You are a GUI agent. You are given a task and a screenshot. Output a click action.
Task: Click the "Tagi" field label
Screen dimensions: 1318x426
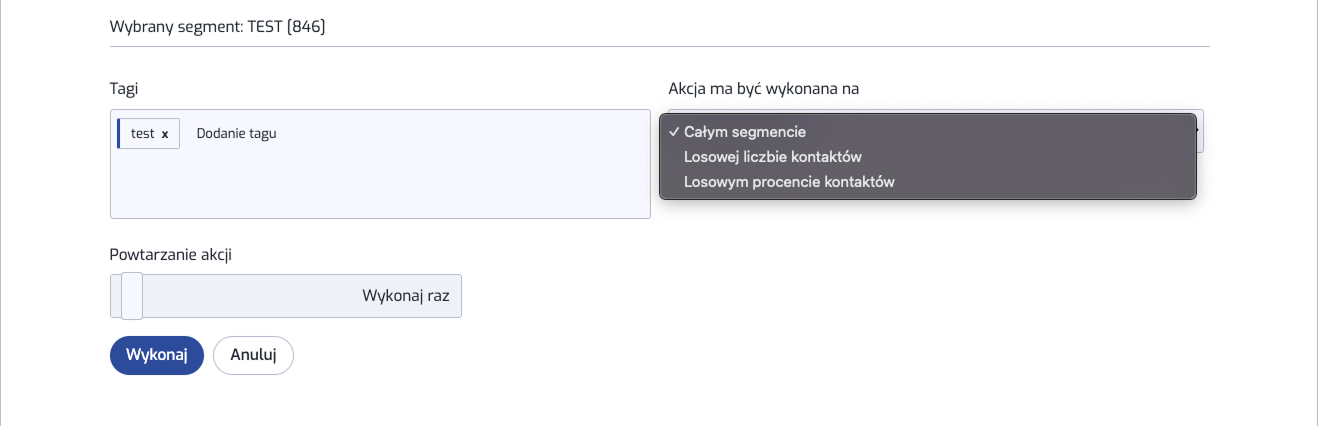point(123,89)
